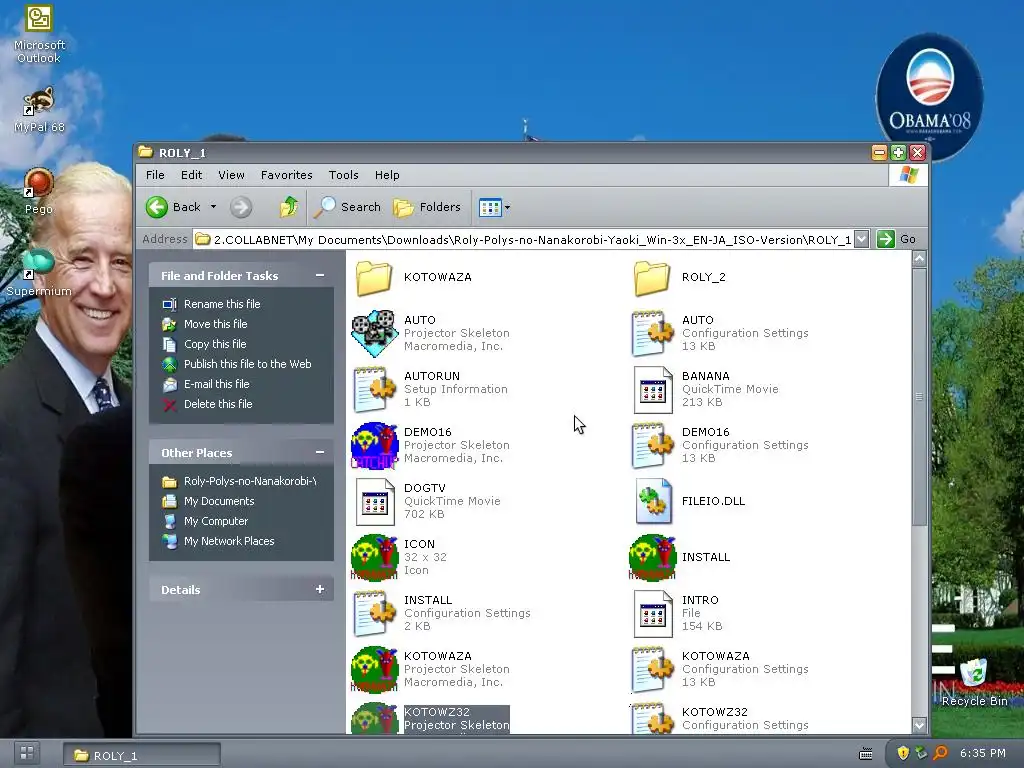Collapse the Other Places panel
Image resolution: width=1024 pixels, height=768 pixels.
pos(320,453)
